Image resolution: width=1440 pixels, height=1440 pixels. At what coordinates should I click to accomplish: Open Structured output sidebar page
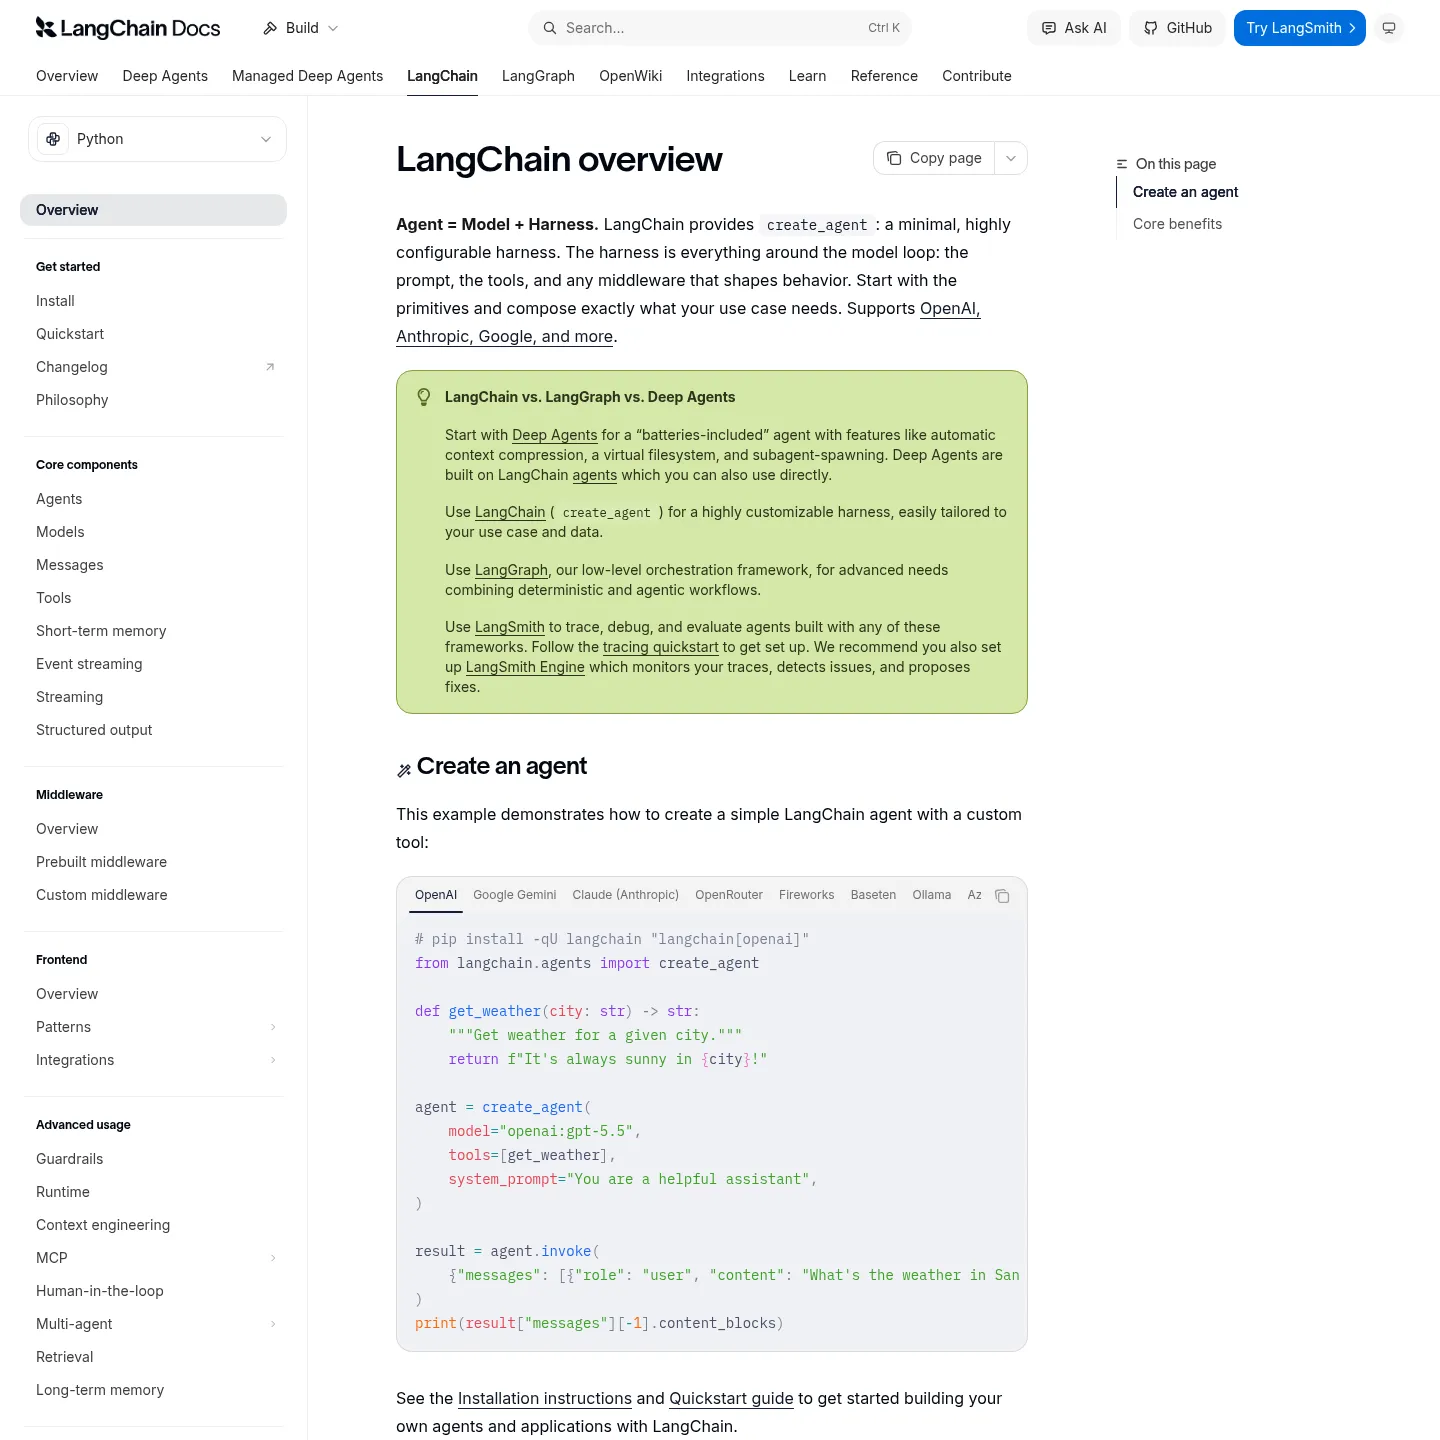coord(94,730)
